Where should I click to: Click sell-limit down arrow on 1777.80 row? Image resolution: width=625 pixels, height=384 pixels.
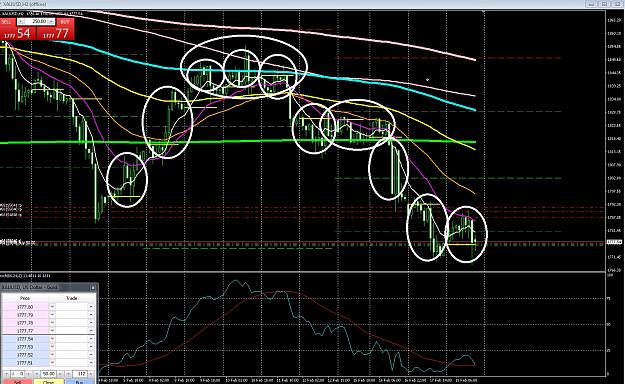(52, 307)
